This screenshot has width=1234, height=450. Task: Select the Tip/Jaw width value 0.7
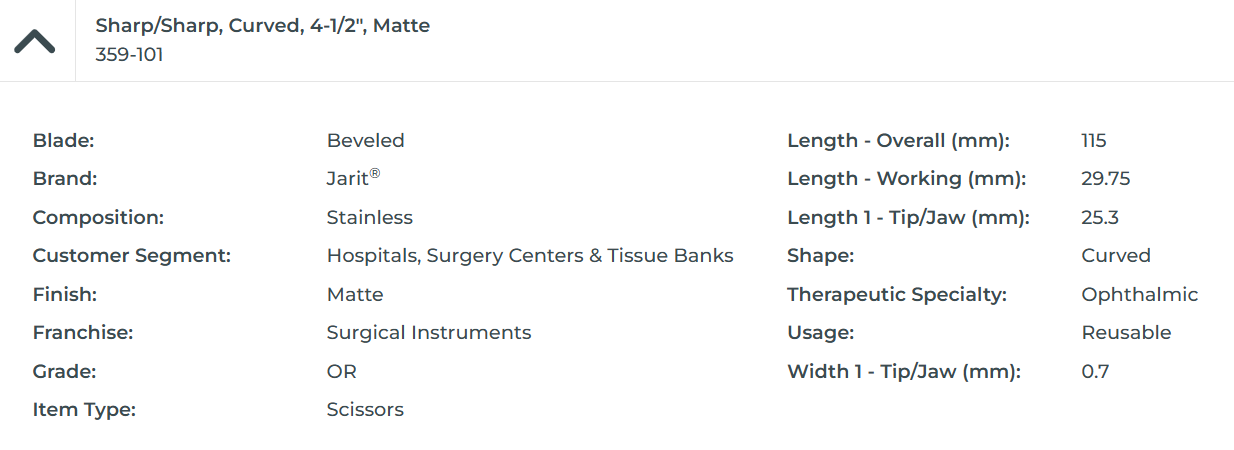pyautogui.click(x=1095, y=372)
